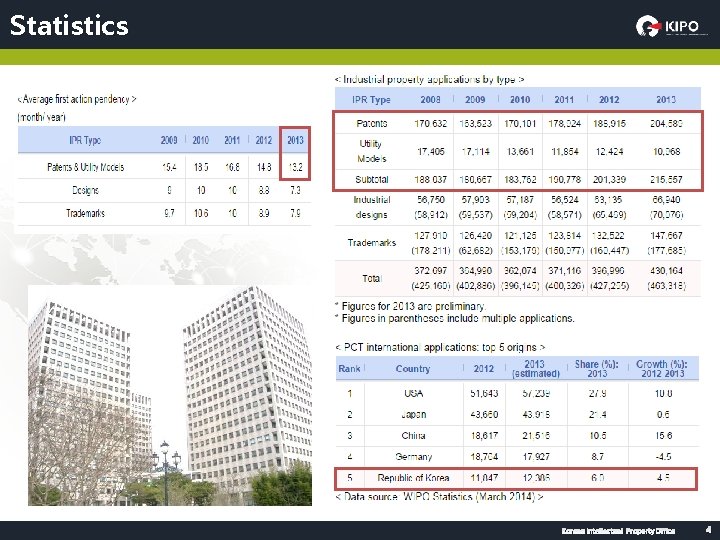Viewport: 720px width, 540px height.
Task: Click the 201,339 Subtotal value
Action: (609, 180)
